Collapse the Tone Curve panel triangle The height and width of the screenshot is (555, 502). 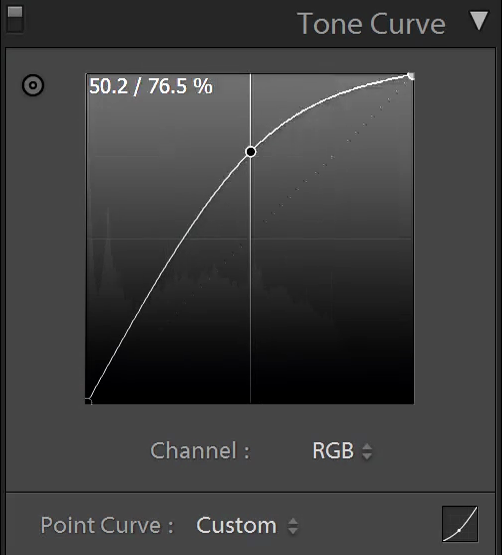(x=479, y=21)
